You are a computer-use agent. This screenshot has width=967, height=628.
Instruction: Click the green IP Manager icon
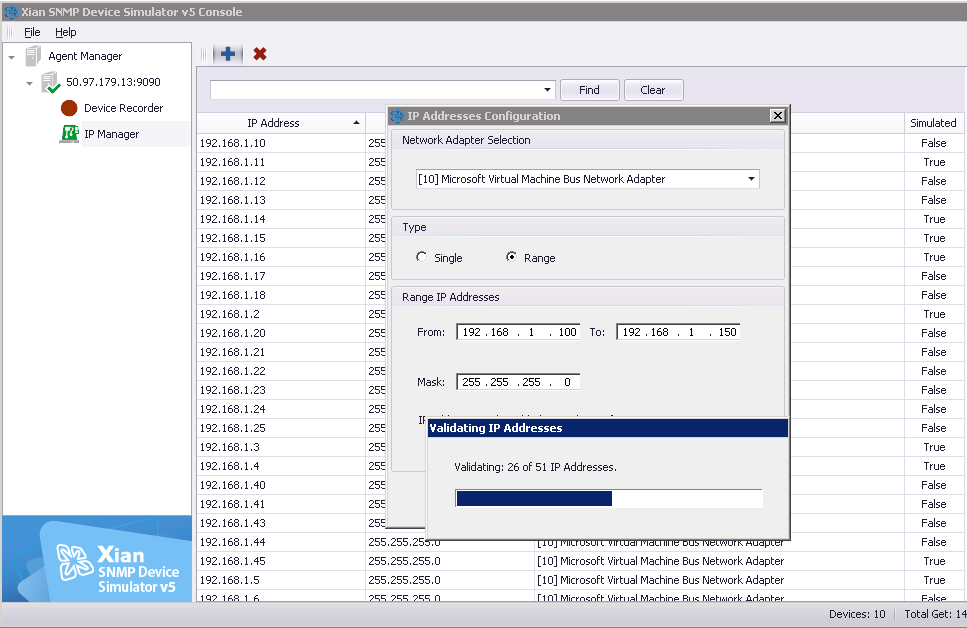[x=69, y=134]
